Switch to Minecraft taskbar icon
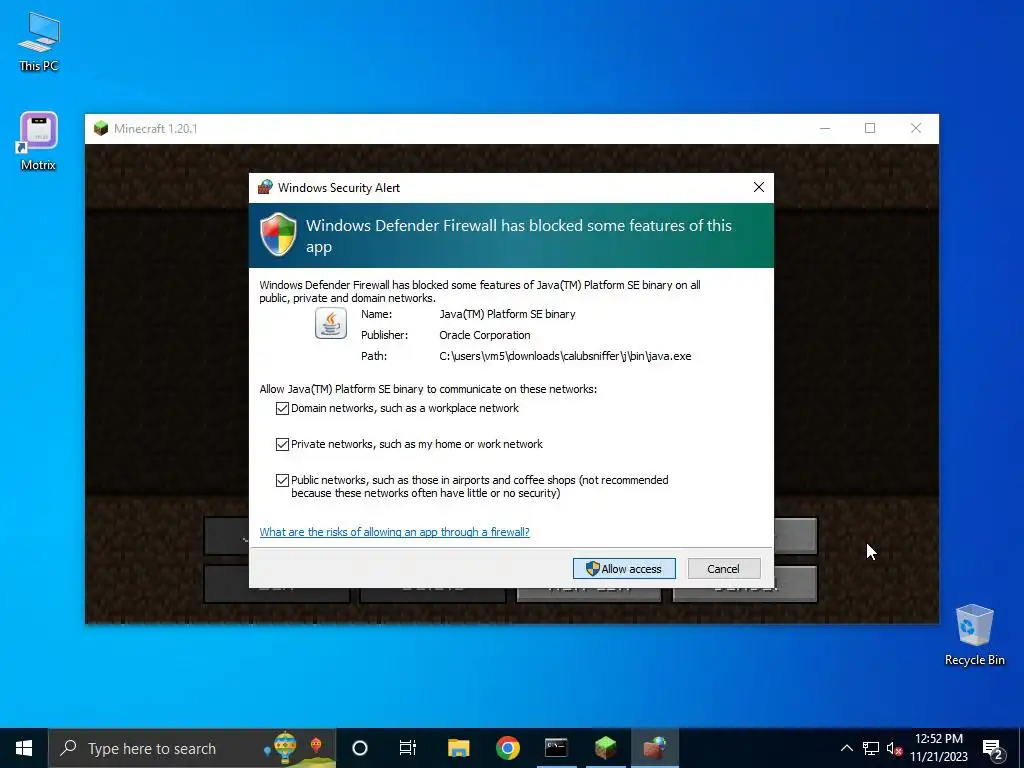This screenshot has height=768, width=1024. (x=605, y=748)
